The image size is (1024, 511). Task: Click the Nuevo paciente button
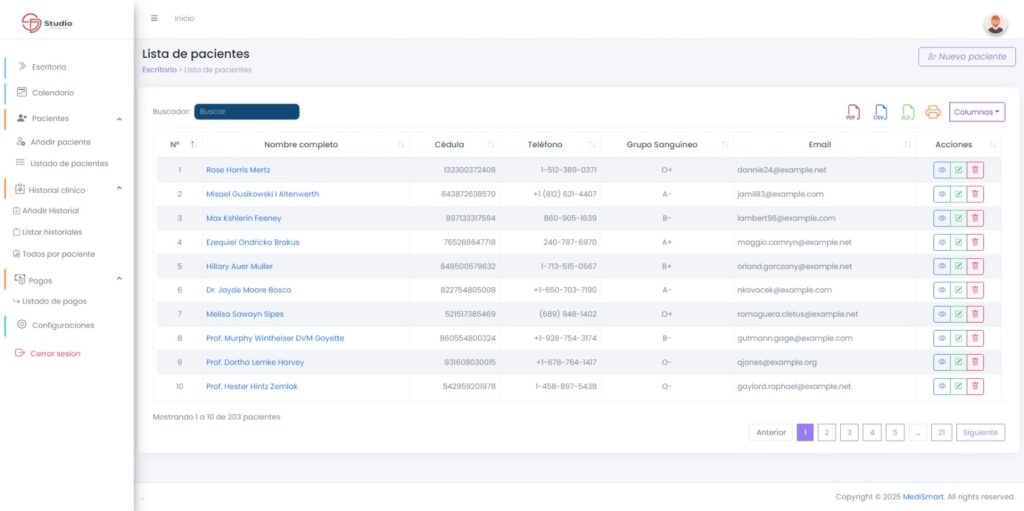pos(966,57)
